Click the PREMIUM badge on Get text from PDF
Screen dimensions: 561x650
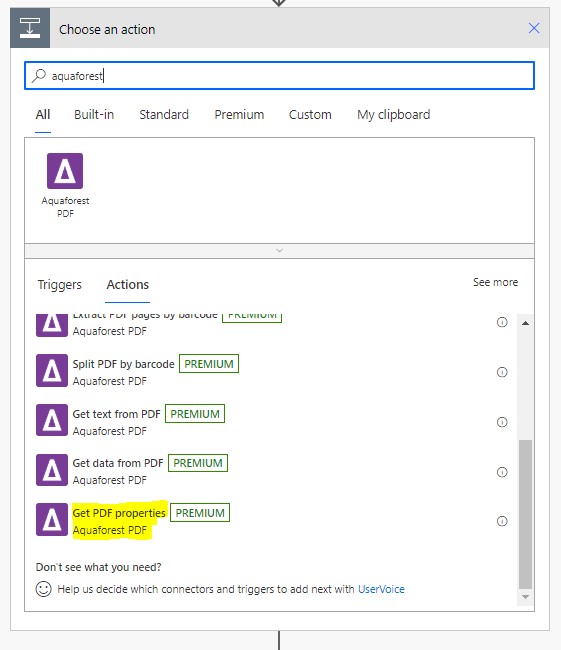click(195, 414)
